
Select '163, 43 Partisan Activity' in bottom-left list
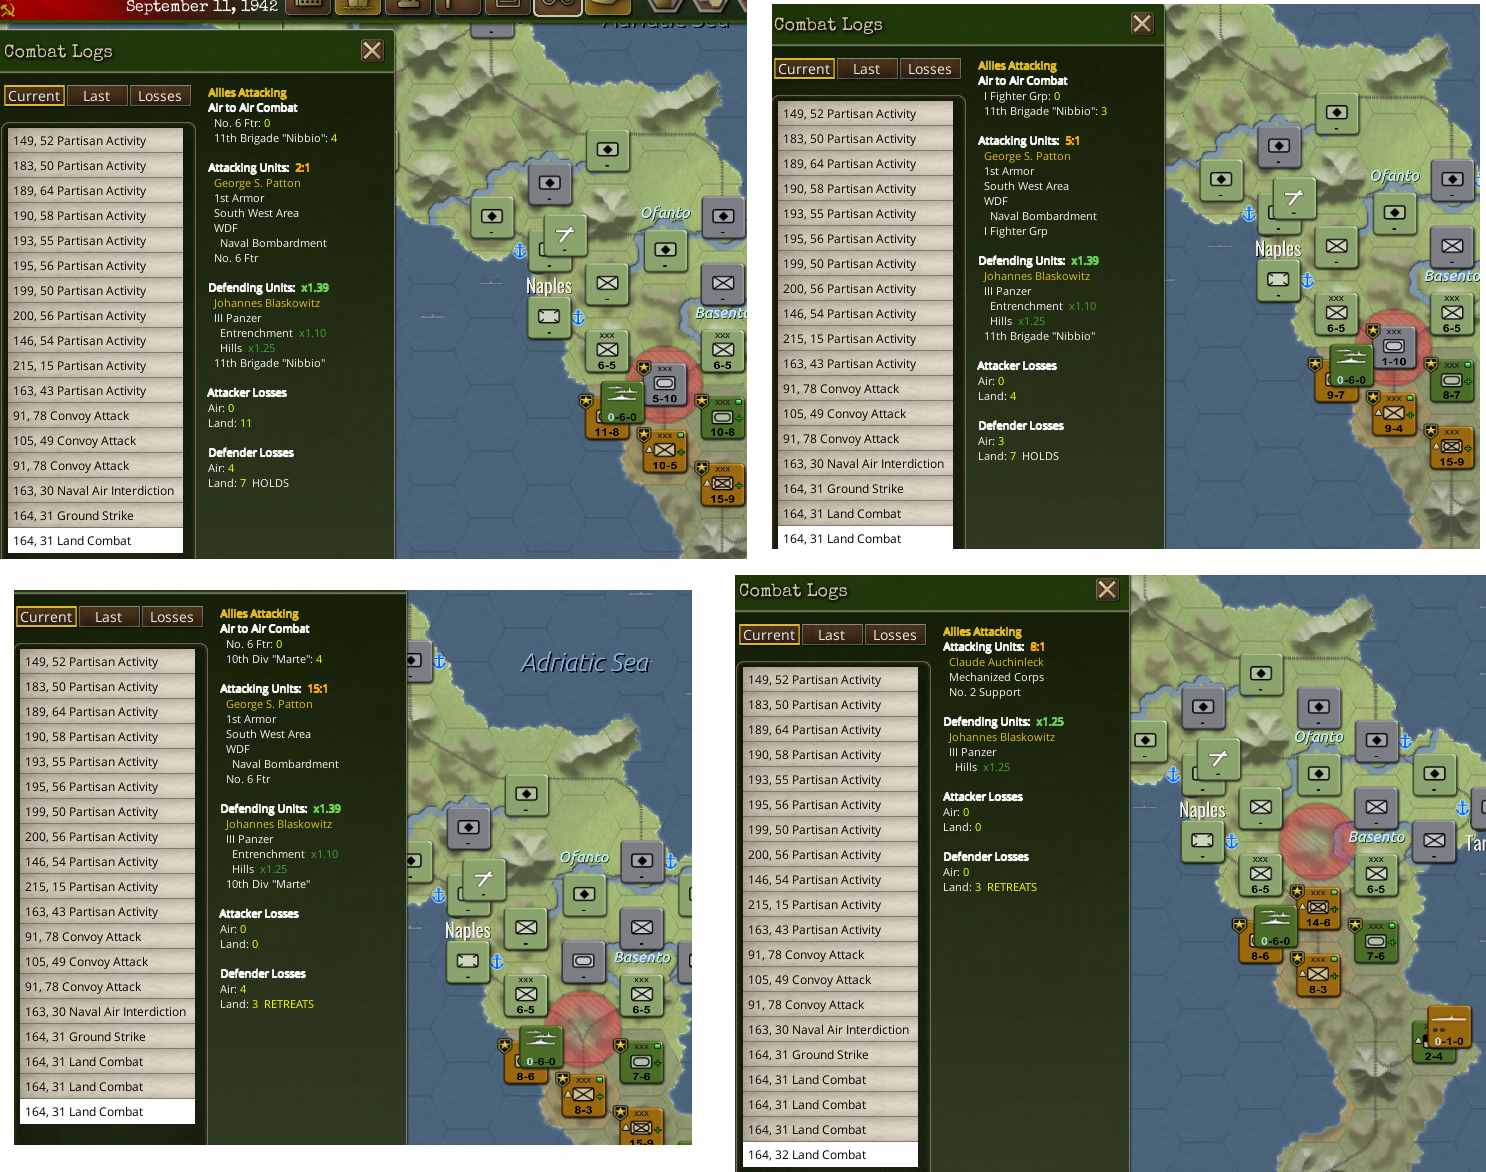click(x=107, y=912)
